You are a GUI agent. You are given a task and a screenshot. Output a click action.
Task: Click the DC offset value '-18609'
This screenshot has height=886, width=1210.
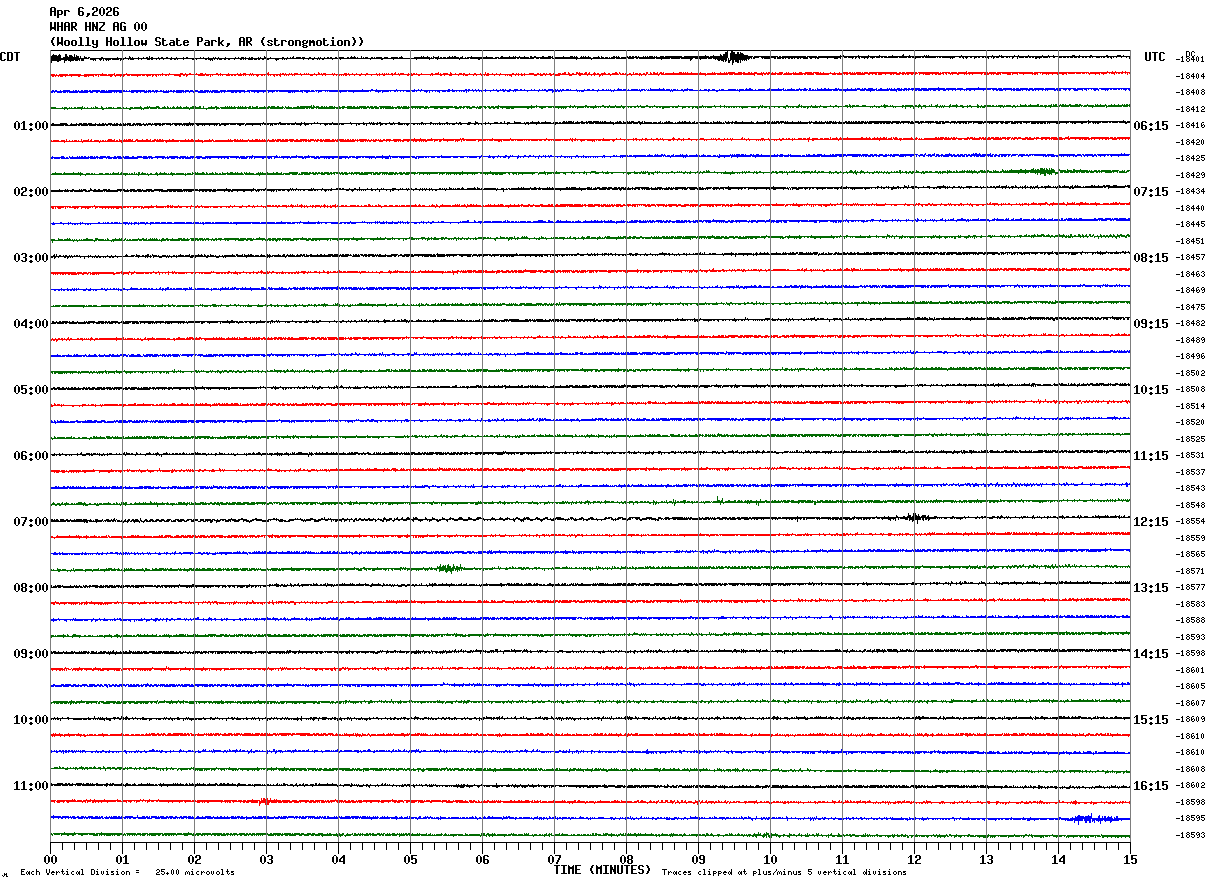coord(1191,719)
